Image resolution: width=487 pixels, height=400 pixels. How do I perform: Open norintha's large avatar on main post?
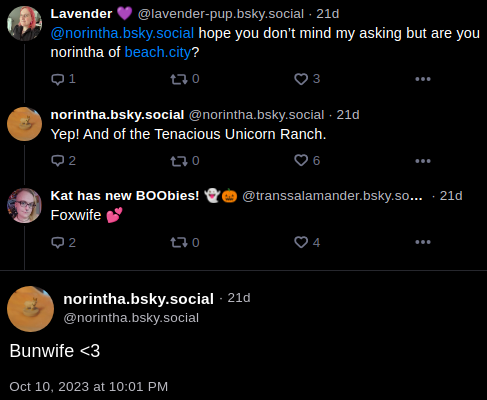[30, 309]
